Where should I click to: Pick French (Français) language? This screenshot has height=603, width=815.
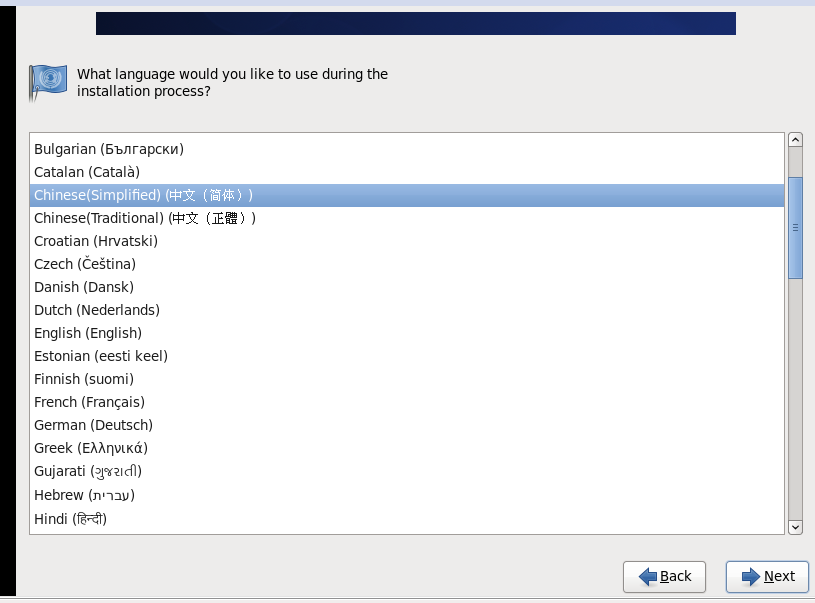[x=406, y=402]
